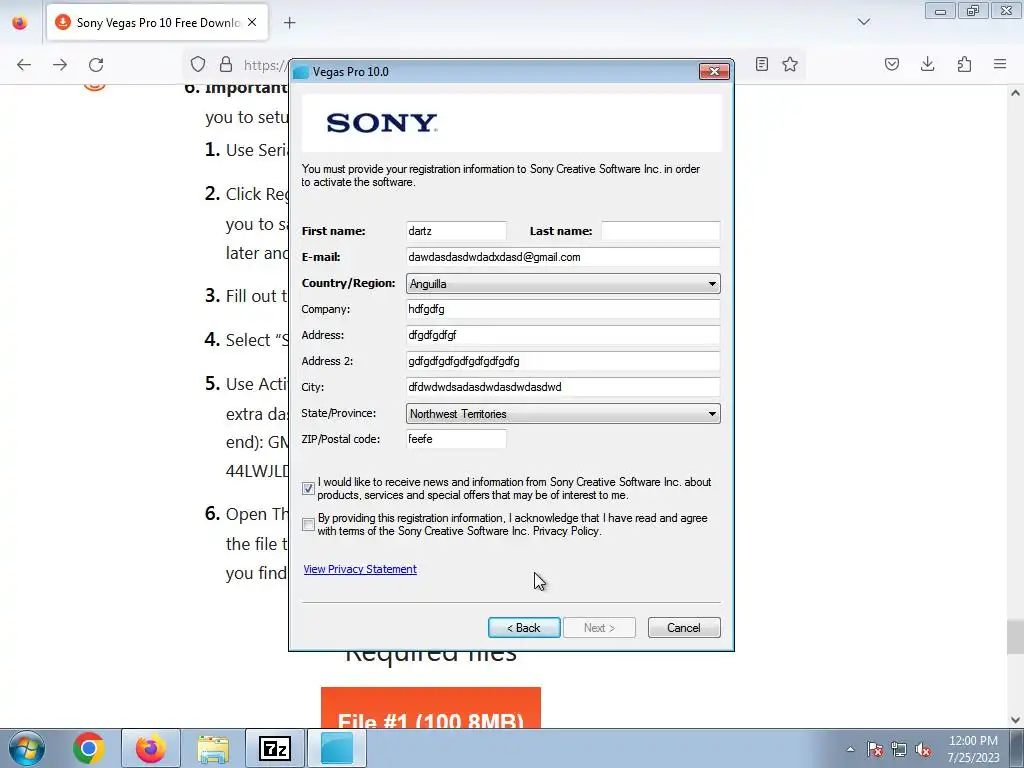Viewport: 1024px width, 768px height.
Task: Open tracking protection shield icon
Action: click(x=198, y=64)
